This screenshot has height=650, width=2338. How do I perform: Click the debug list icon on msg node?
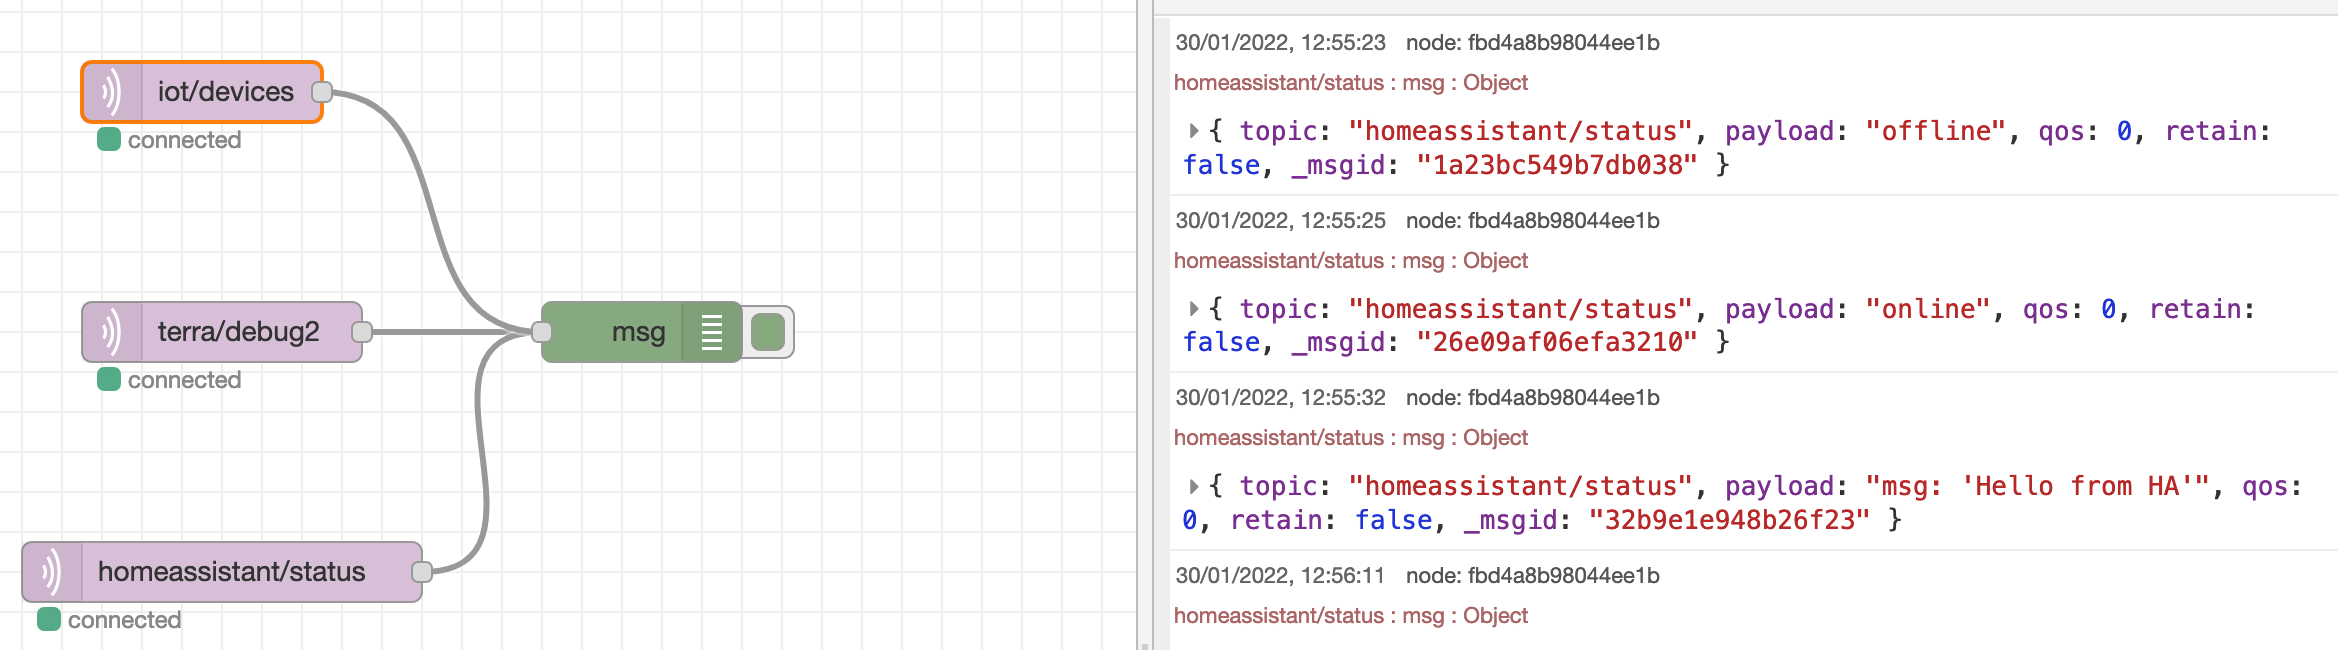click(x=711, y=332)
